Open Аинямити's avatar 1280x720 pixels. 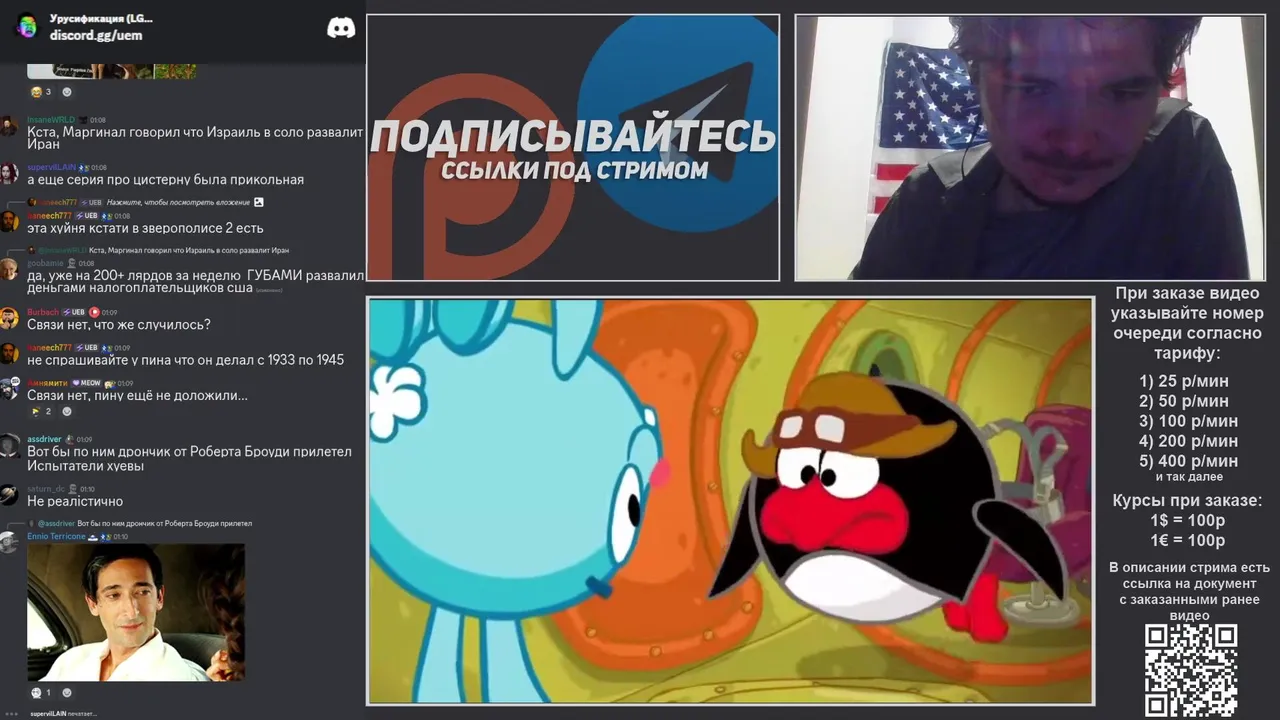click(x=9, y=388)
